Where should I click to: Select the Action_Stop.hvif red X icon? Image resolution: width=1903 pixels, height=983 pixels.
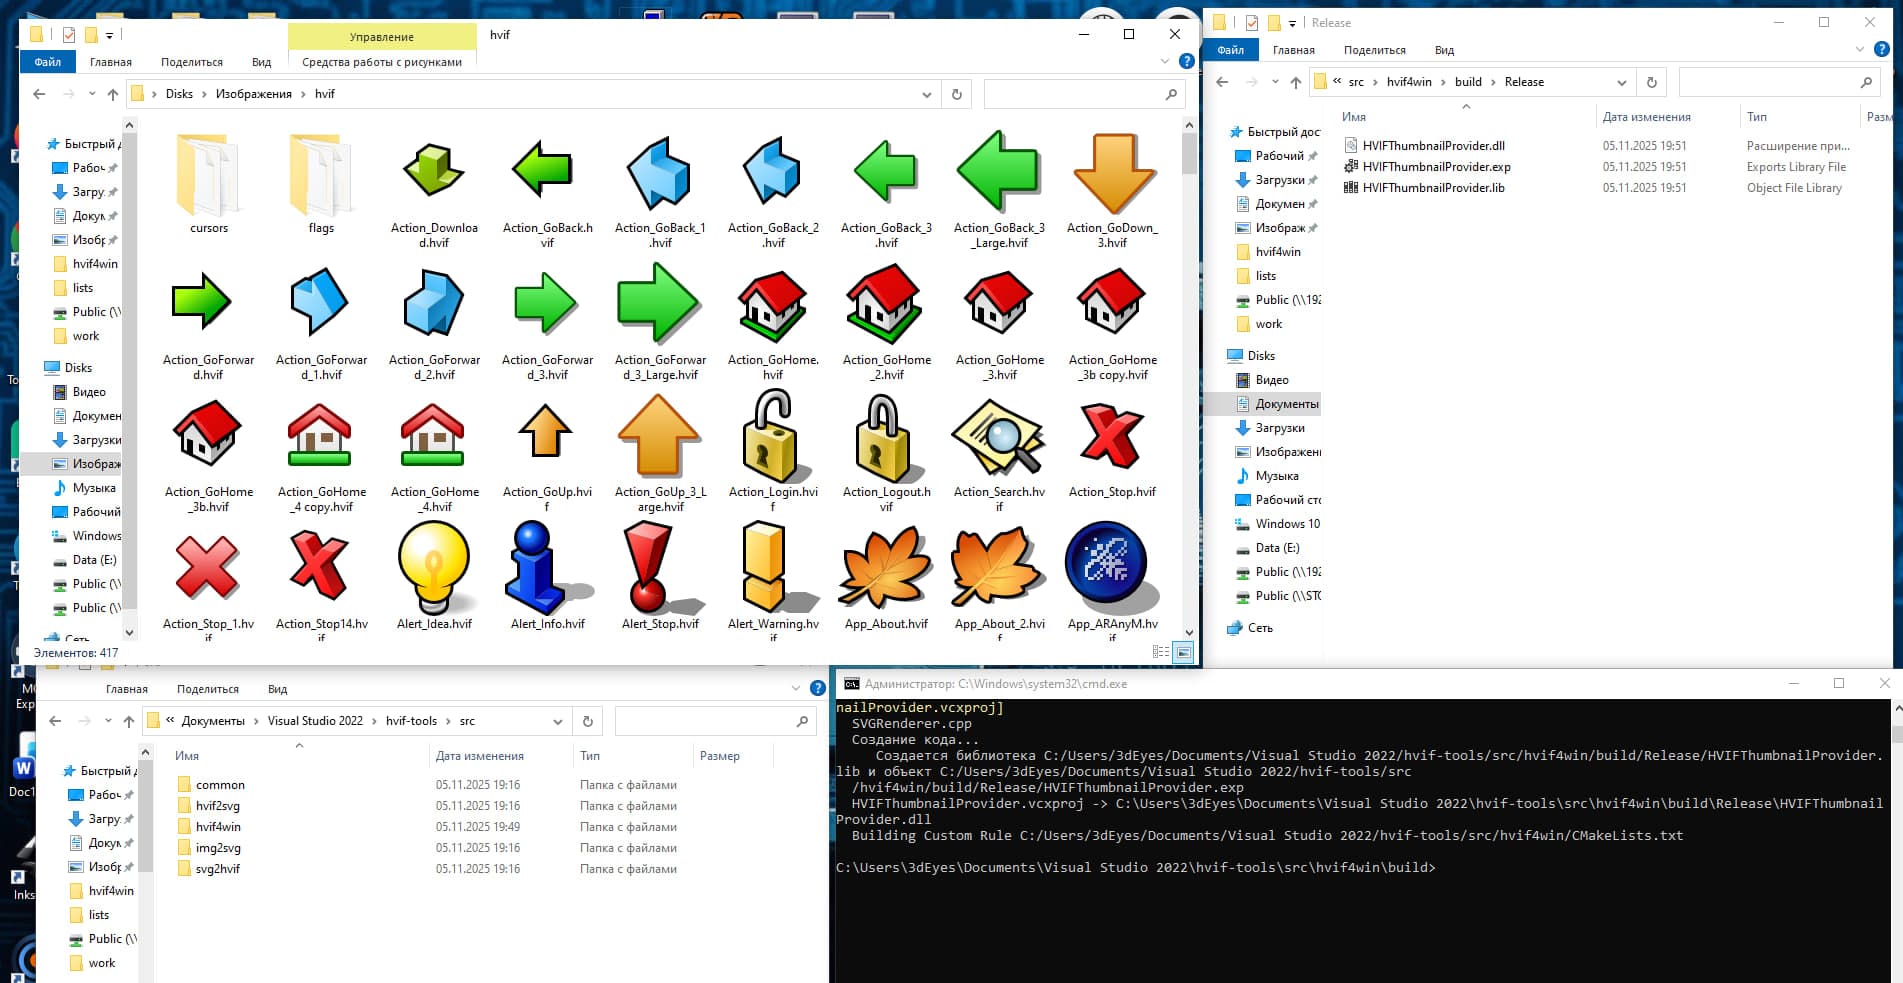tap(1111, 438)
